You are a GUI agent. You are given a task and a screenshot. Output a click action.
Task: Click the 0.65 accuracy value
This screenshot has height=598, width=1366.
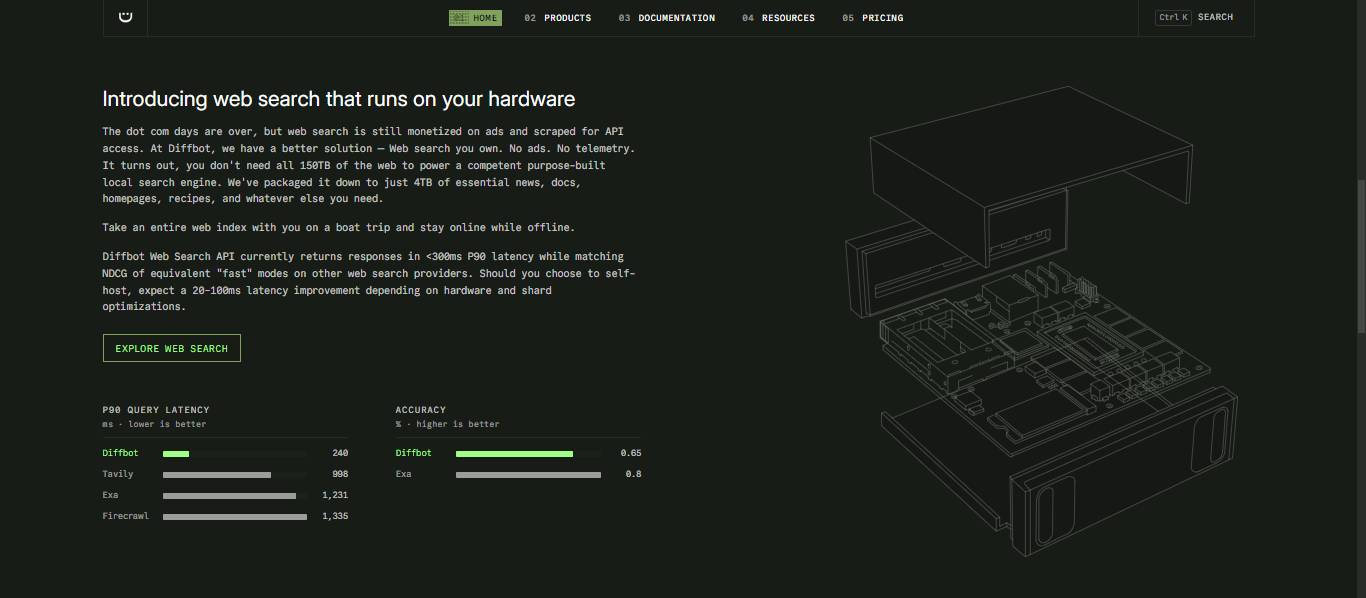(x=631, y=453)
